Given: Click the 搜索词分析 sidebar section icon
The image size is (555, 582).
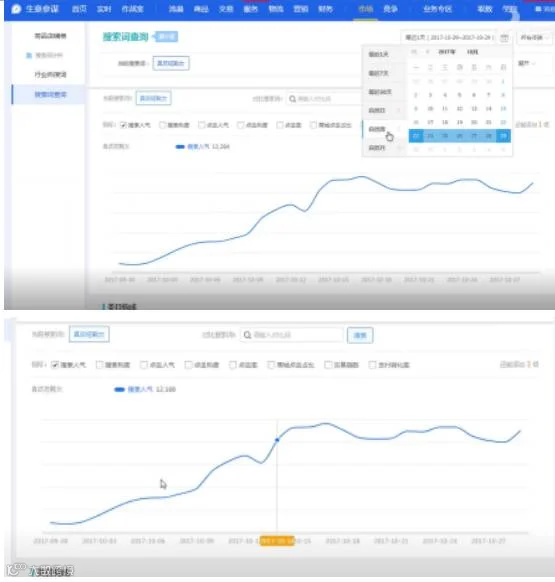Looking at the screenshot, I should 29,55.
